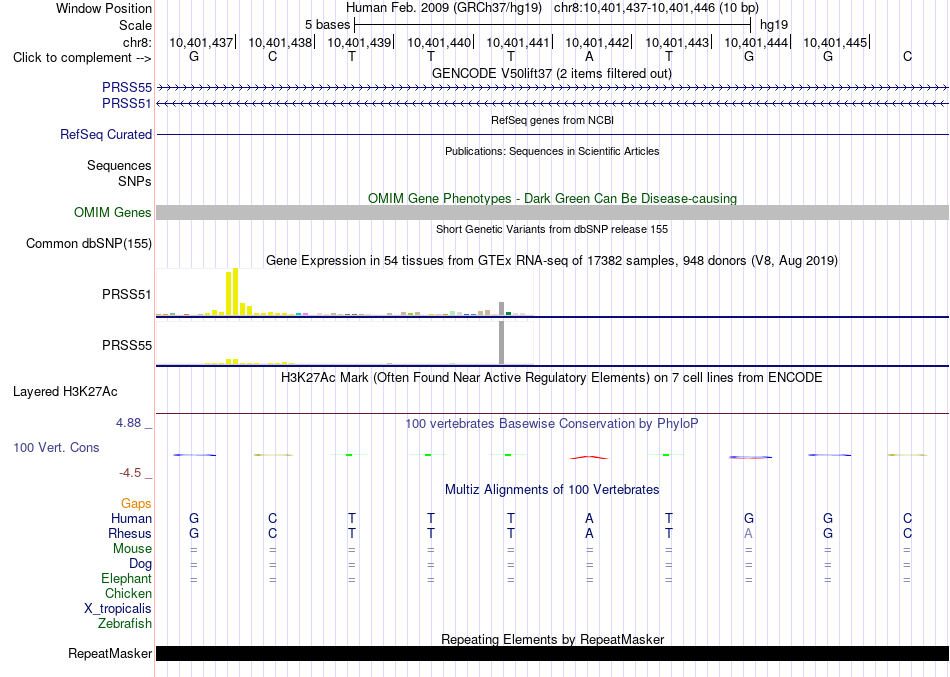Click the -4.5 PhyloP lower scale value

tap(130, 473)
